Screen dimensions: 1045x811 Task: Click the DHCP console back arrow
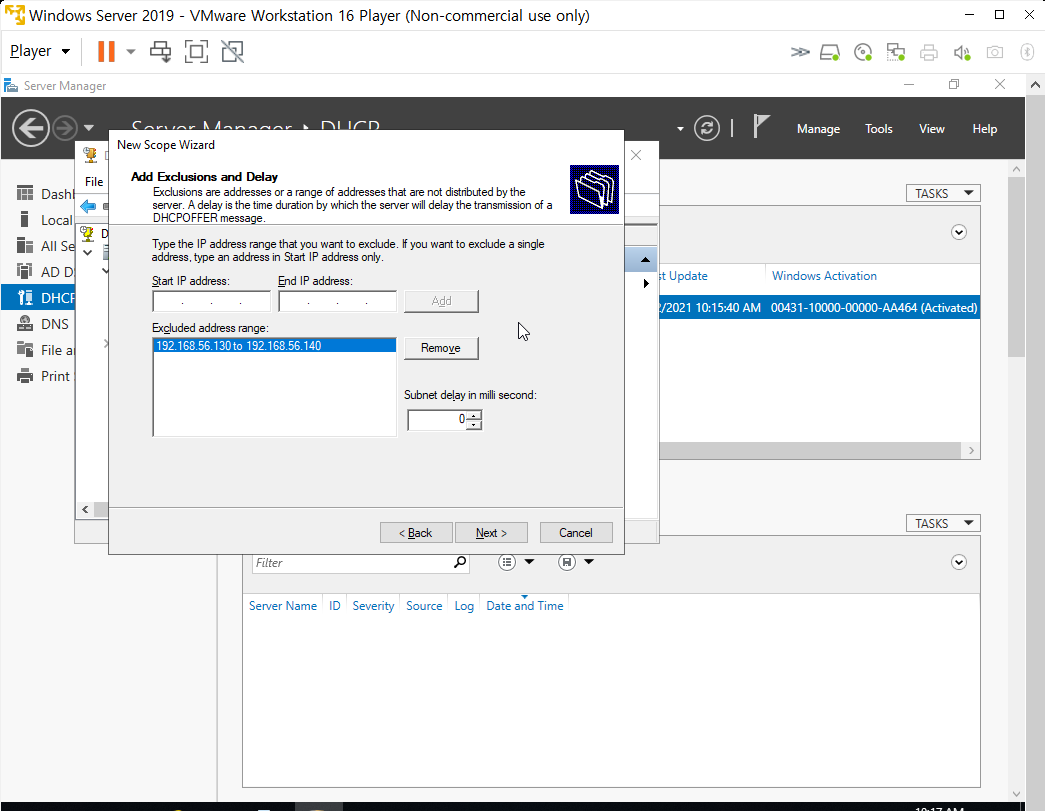point(88,207)
